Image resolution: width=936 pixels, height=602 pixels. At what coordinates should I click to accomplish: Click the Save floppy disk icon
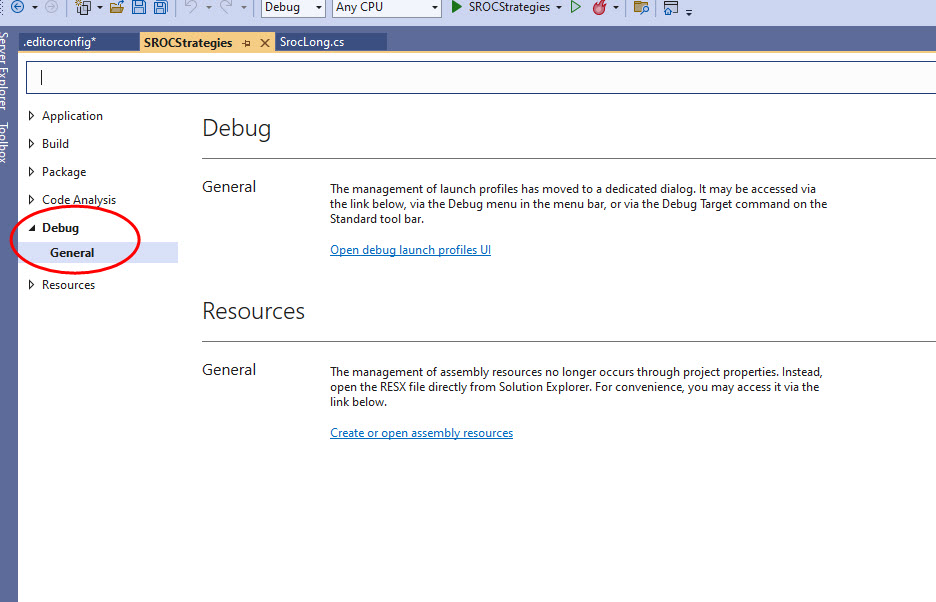(139, 7)
